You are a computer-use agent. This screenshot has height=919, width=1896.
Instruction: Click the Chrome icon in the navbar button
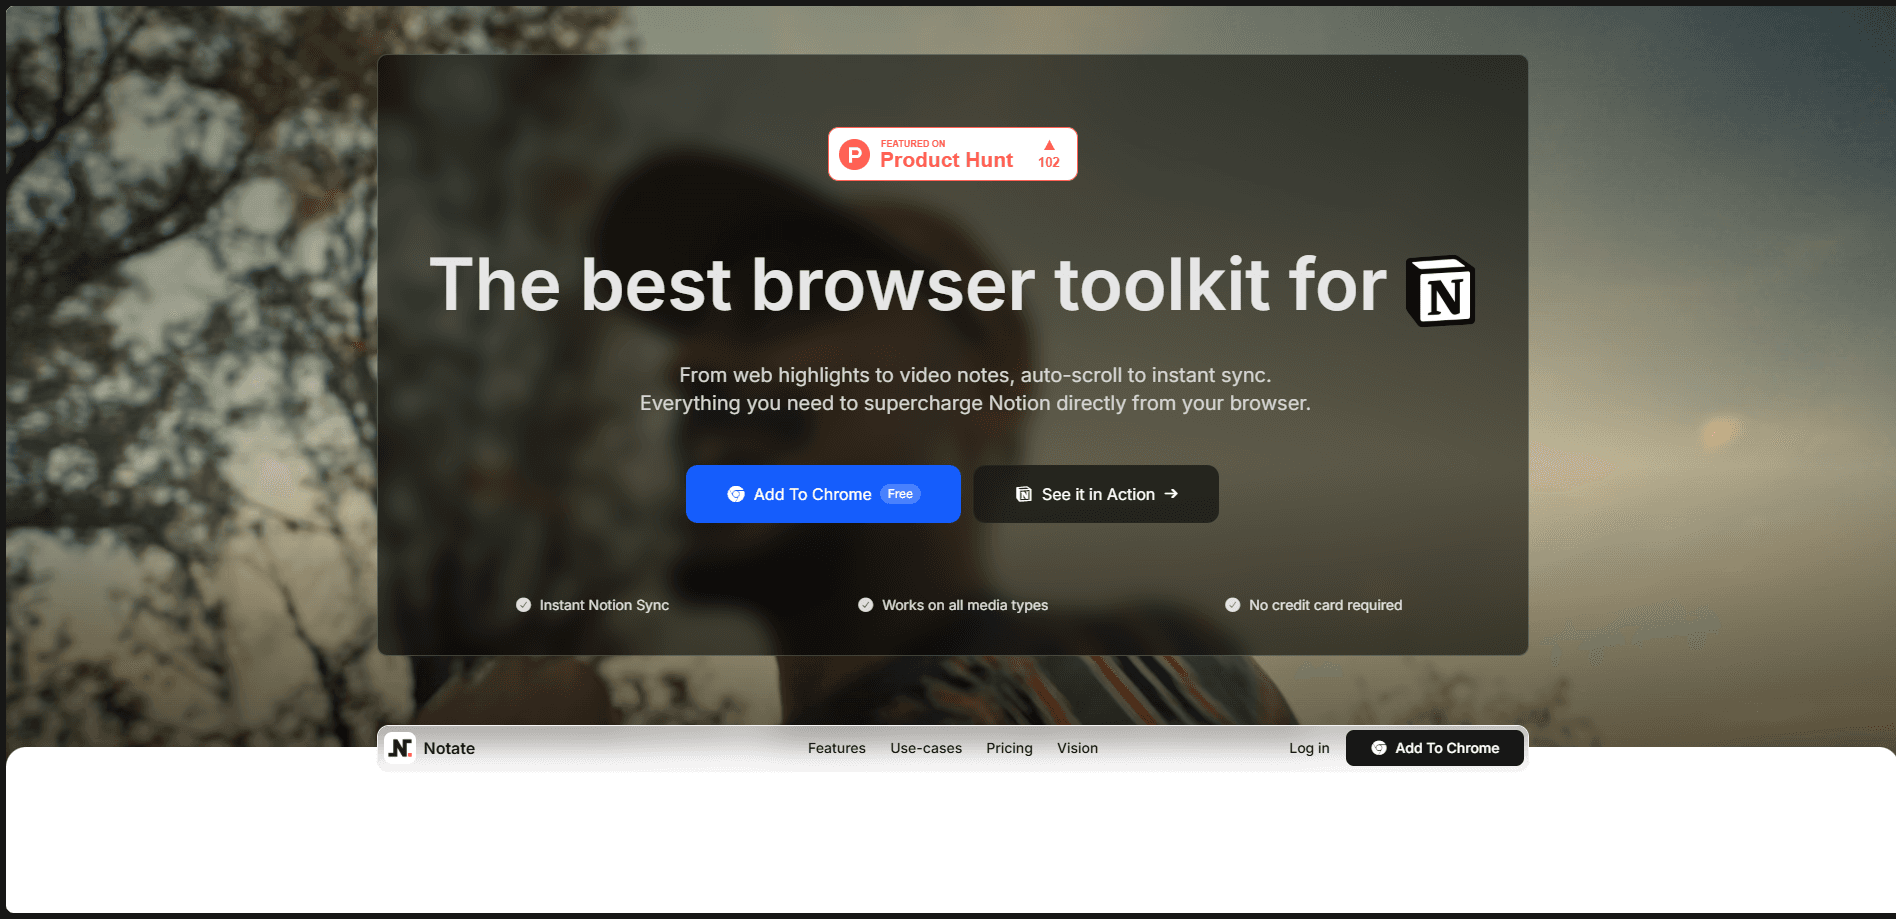pyautogui.click(x=1379, y=748)
